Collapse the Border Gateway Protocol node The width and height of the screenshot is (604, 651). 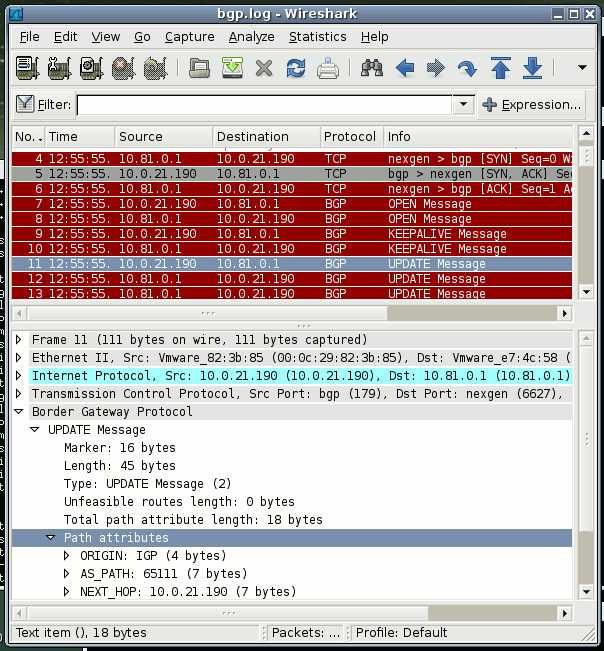tap(18, 411)
